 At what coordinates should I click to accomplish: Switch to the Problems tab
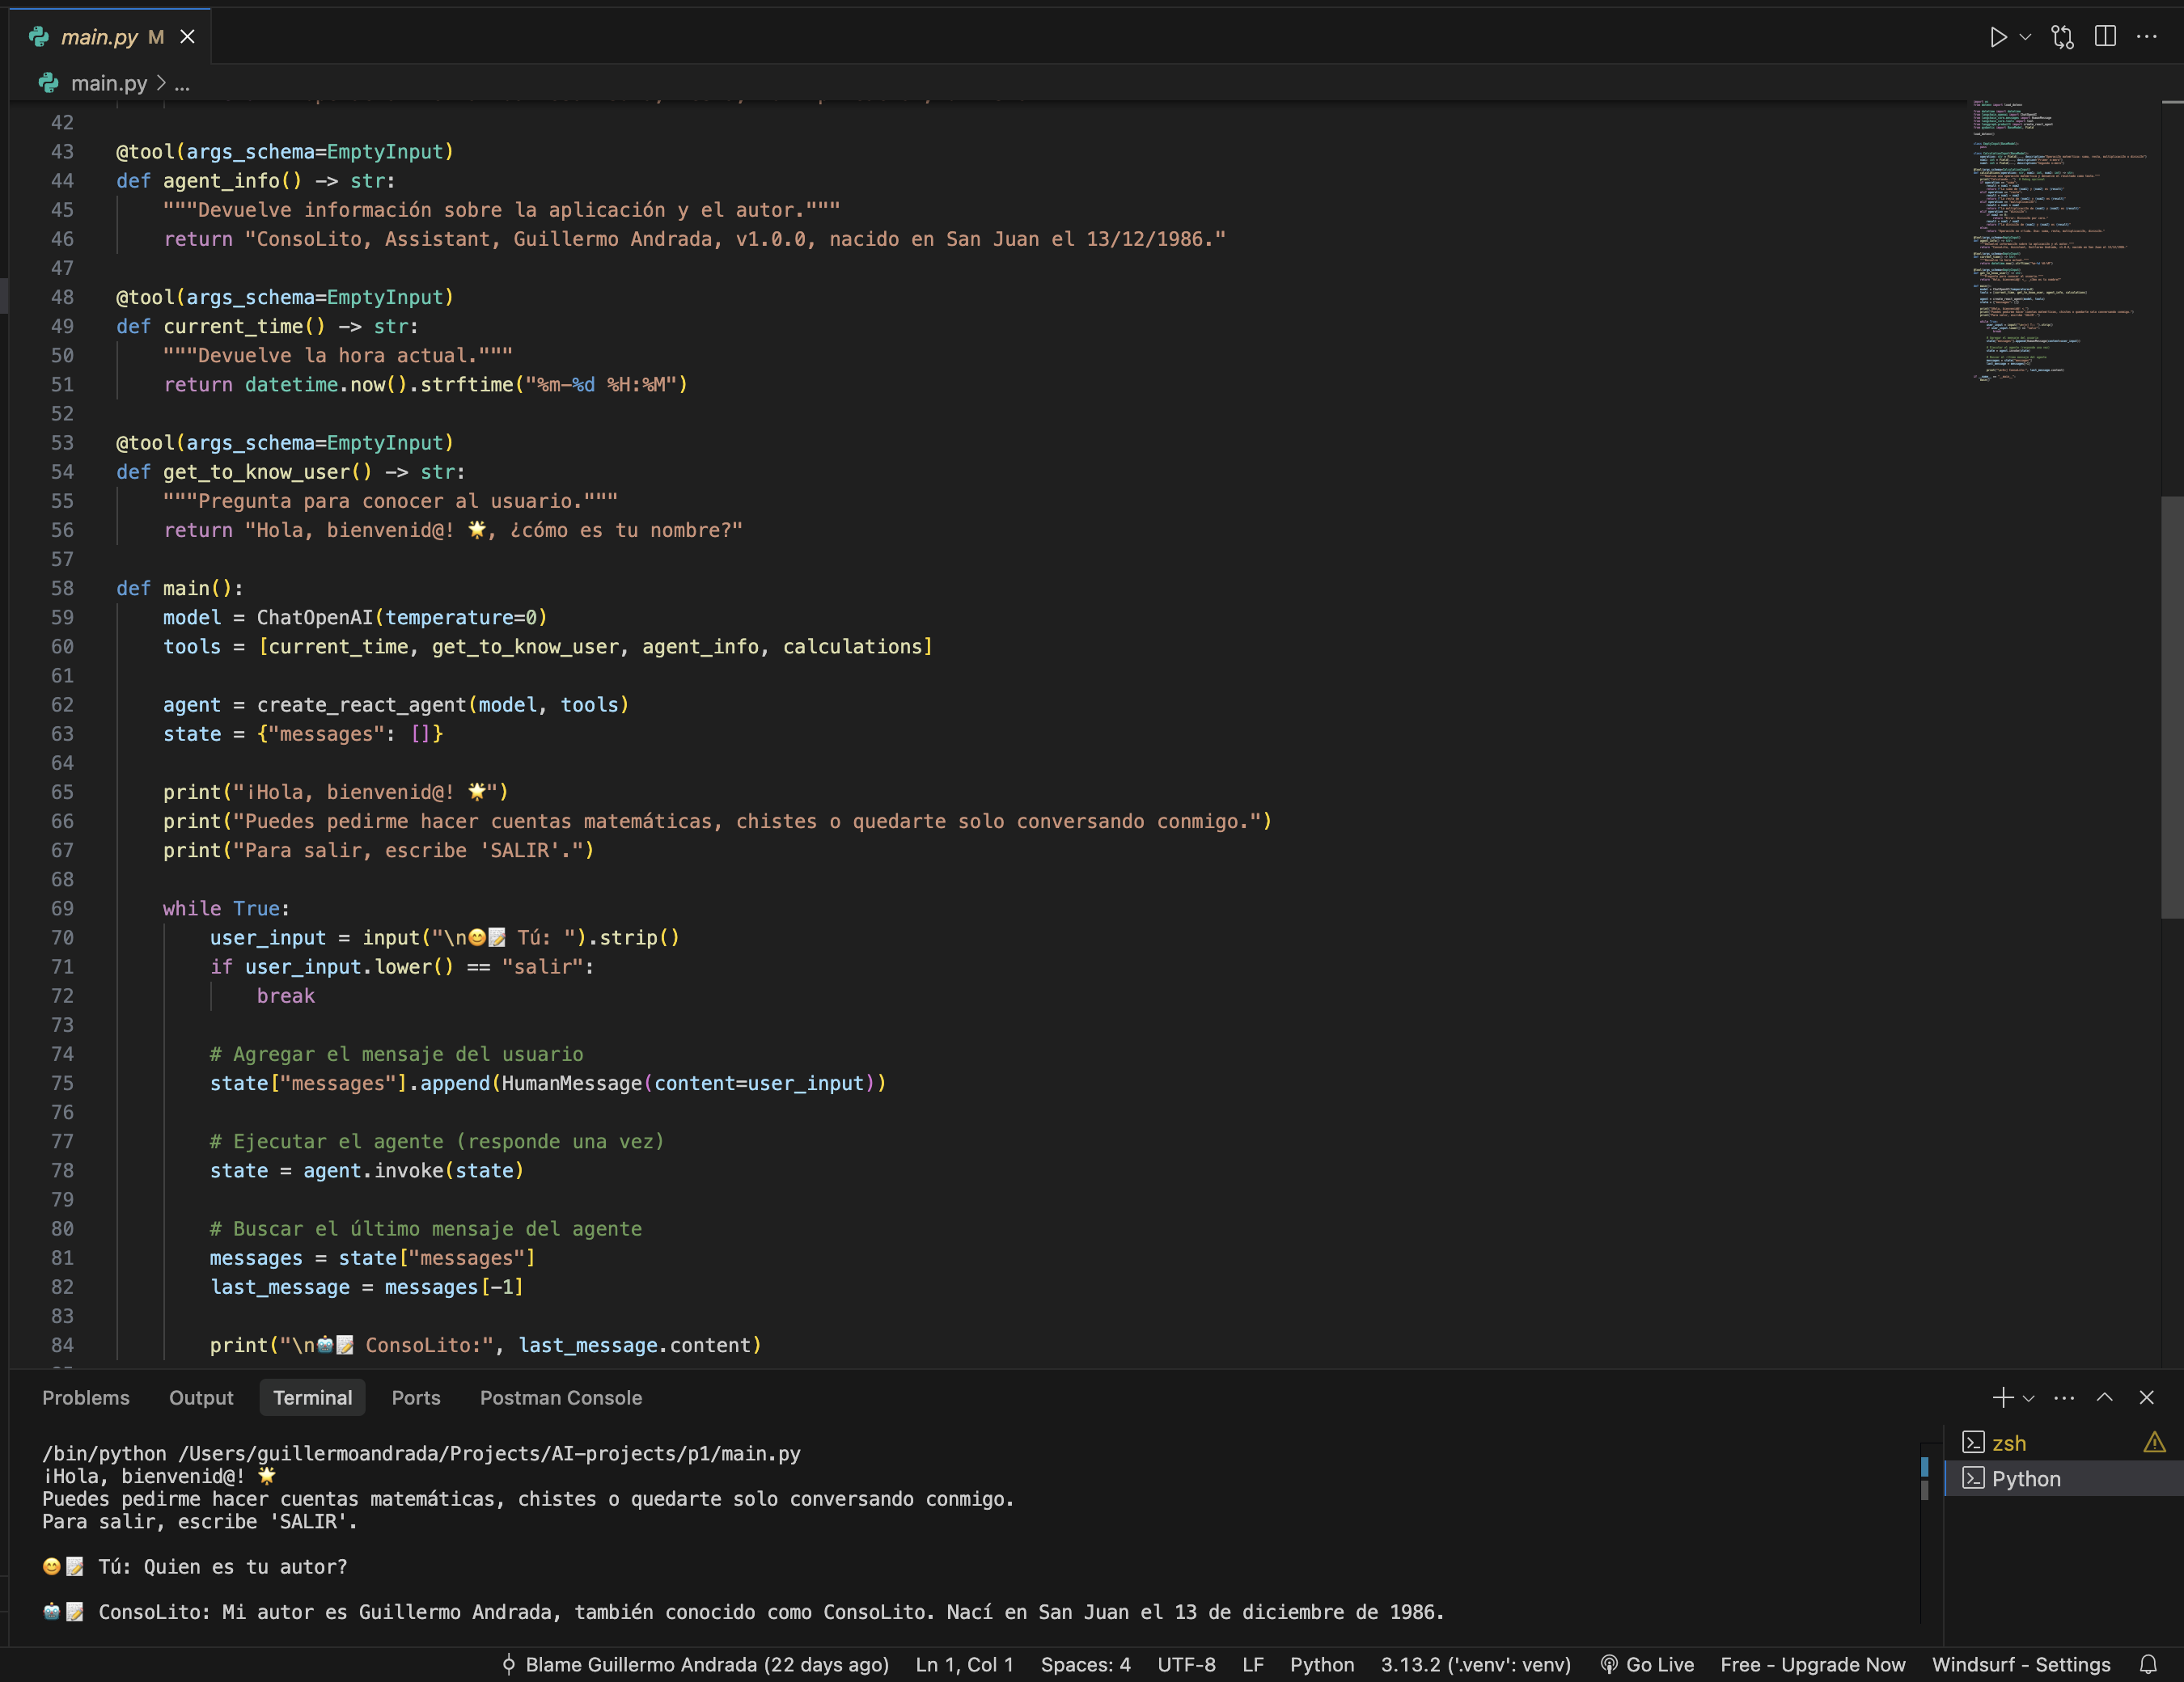tap(86, 1397)
